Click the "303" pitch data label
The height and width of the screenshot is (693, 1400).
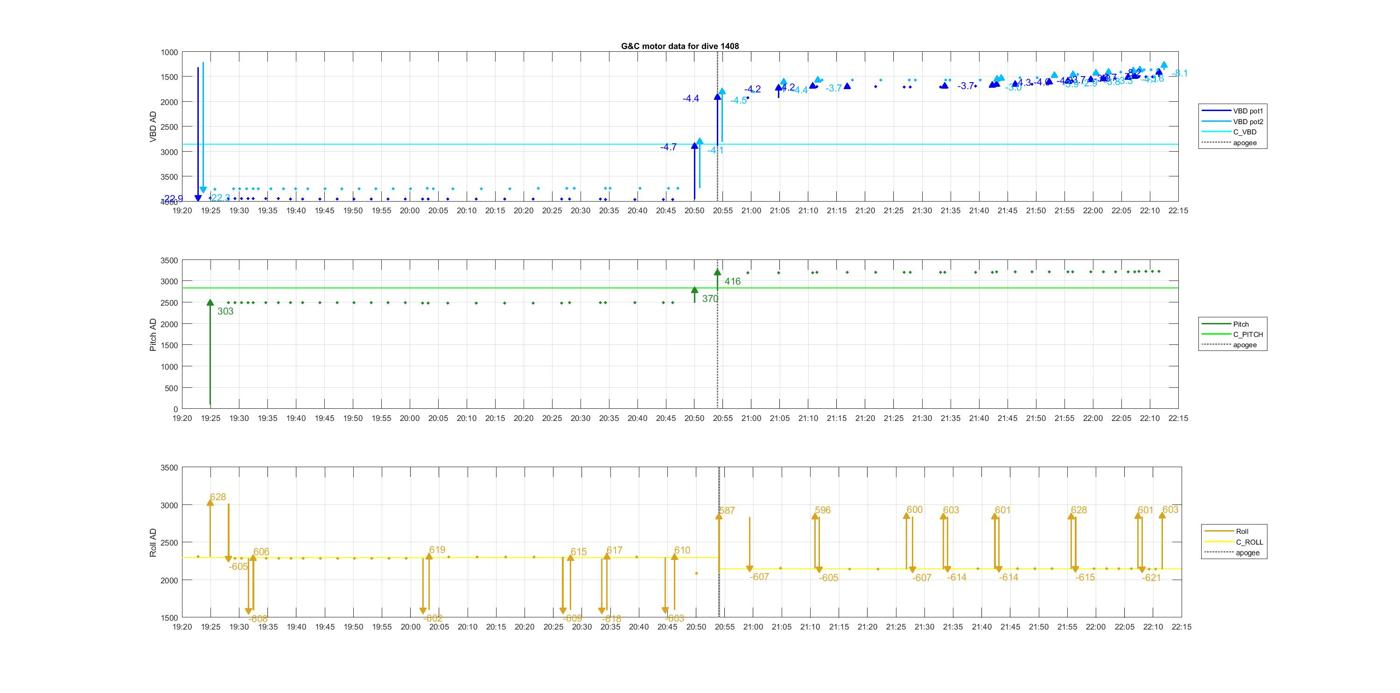pos(225,312)
